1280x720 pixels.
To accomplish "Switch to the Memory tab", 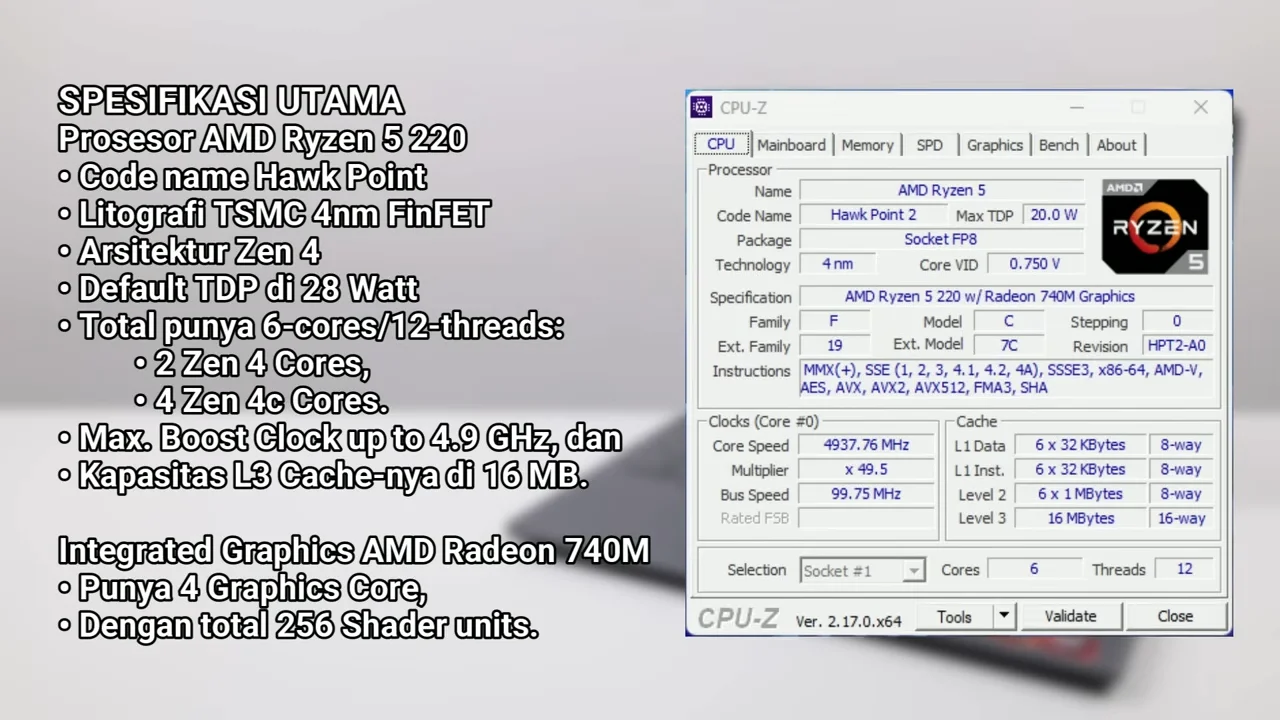I will [x=867, y=145].
